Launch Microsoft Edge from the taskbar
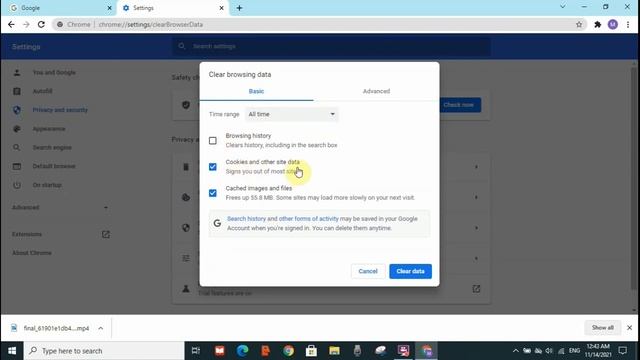Viewport: 640px width, 360px height. pos(242,351)
